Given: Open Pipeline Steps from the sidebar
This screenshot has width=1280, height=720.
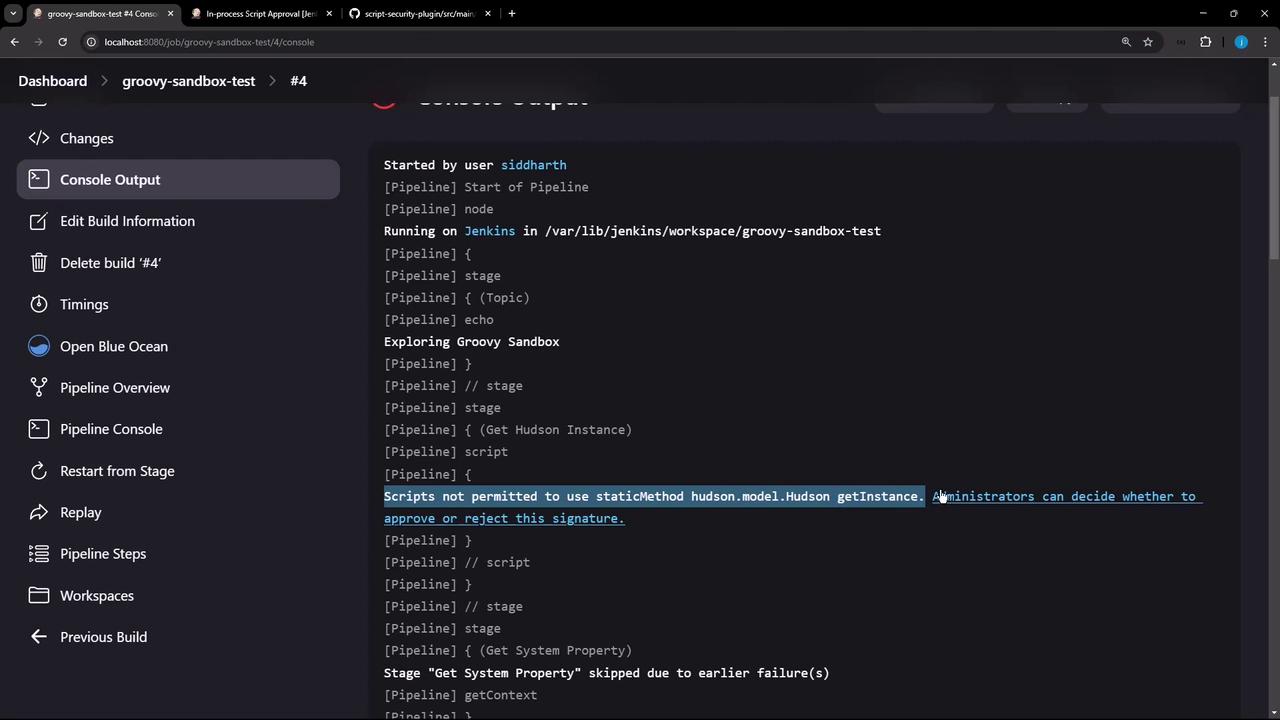Looking at the screenshot, I should click(102, 554).
